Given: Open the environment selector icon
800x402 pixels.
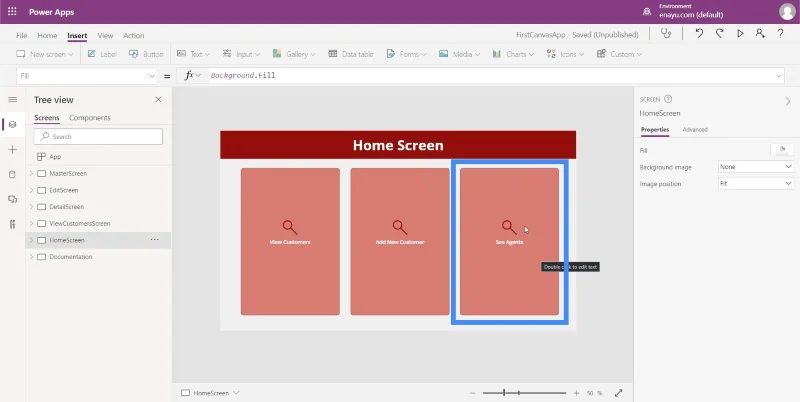Looking at the screenshot, I should (647, 12).
